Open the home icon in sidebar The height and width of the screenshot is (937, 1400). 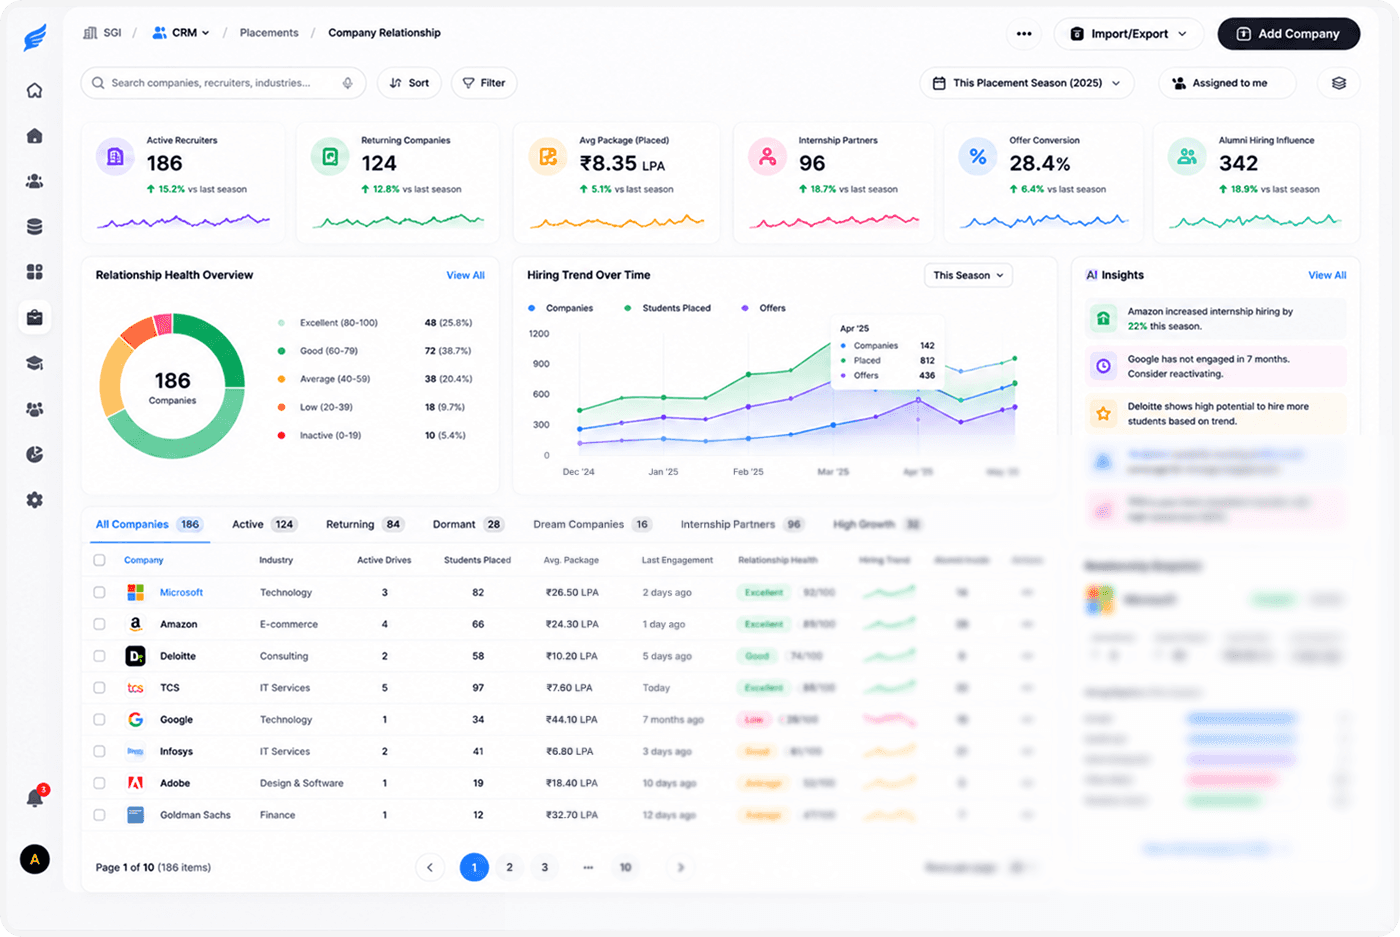click(34, 90)
